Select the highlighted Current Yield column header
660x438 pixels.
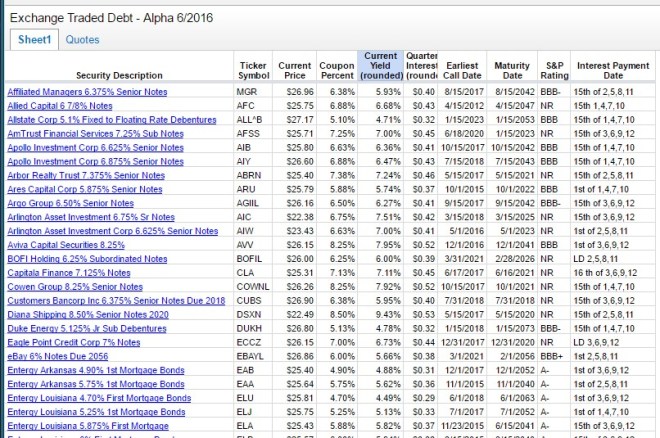point(381,66)
